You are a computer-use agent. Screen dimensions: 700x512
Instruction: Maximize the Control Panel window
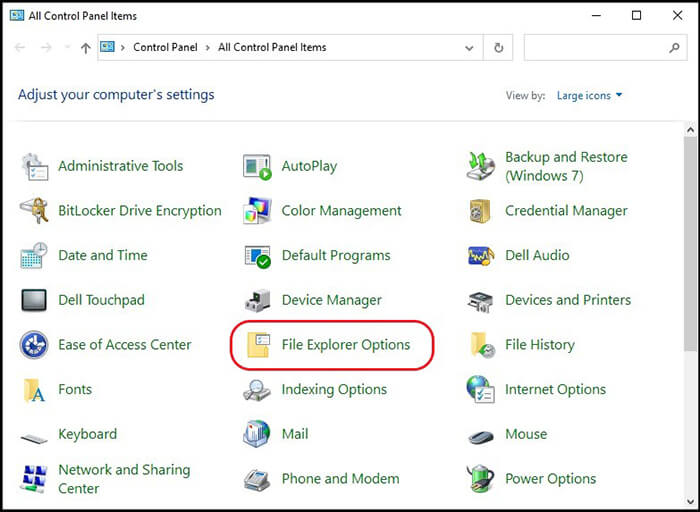637,16
